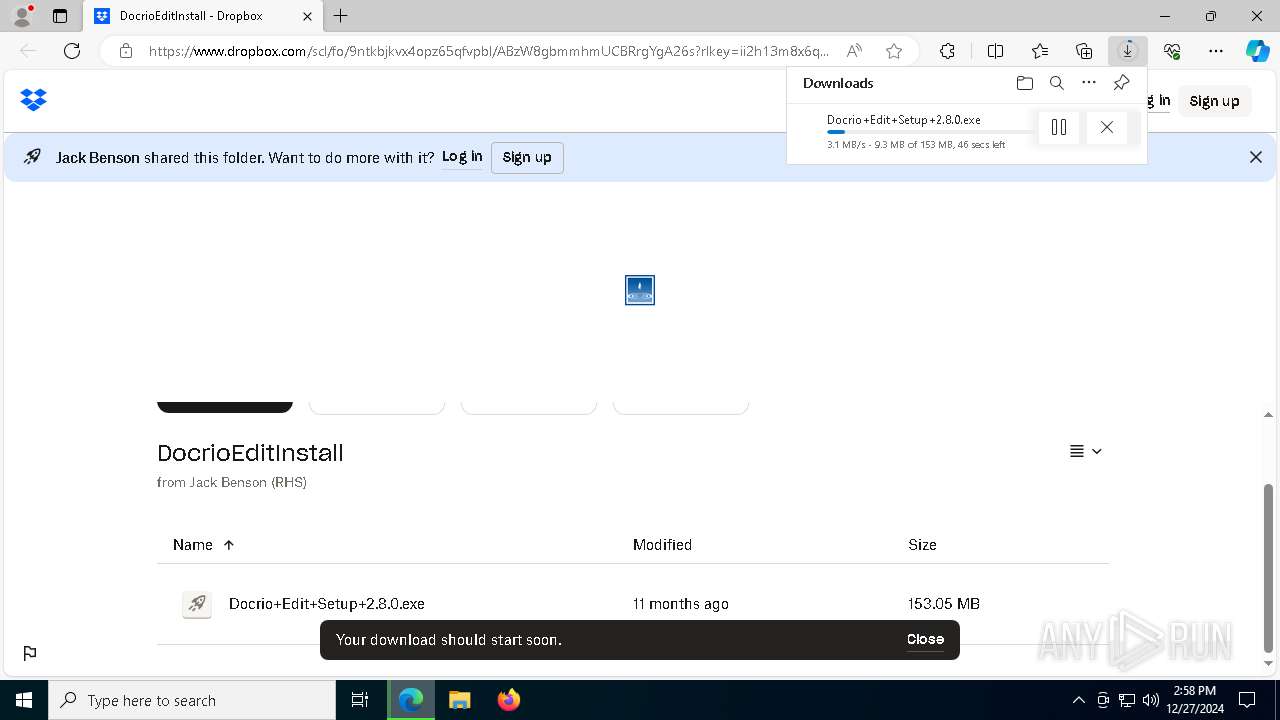The image size is (1280, 720).
Task: Cancel the Docrio download
Action: pos(1106,127)
